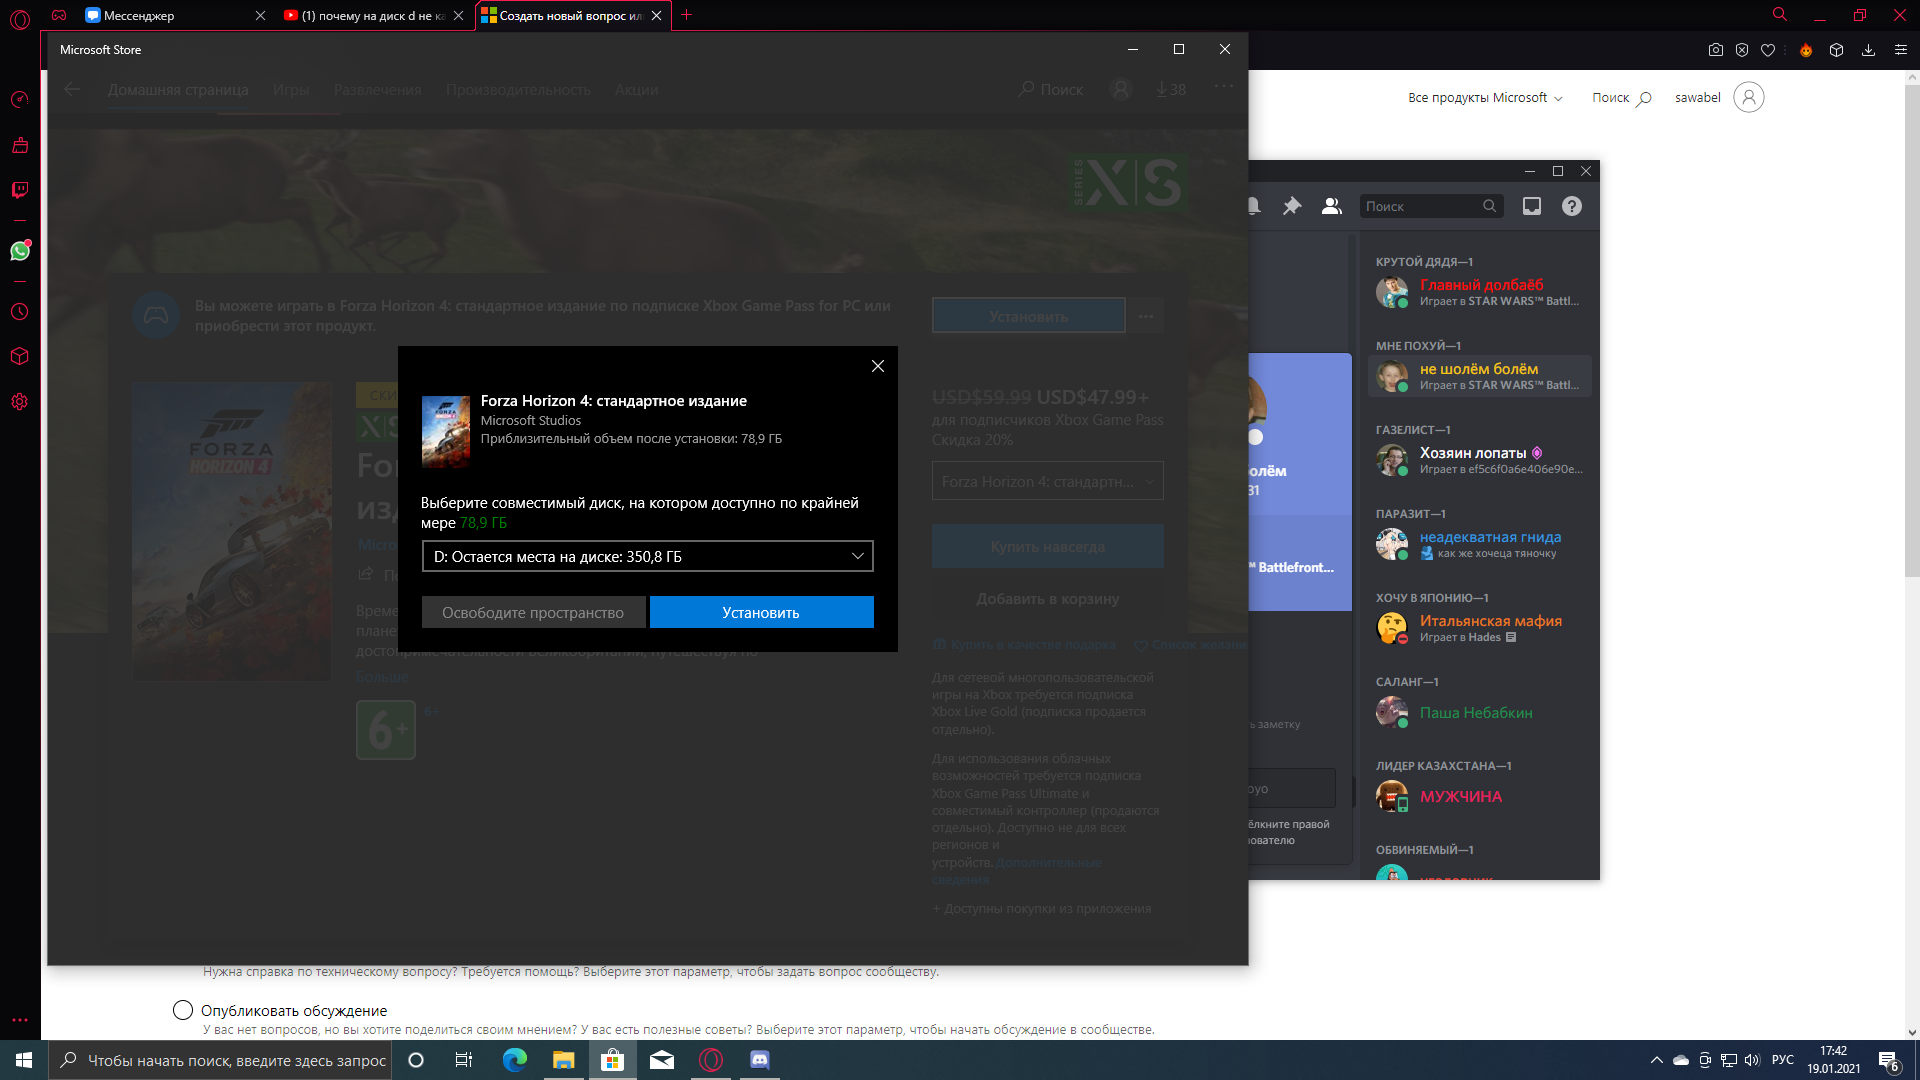Open Cortana circle on the taskbar

416,1060
